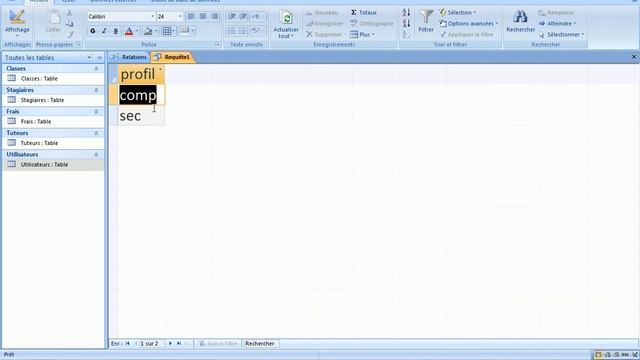
Task: Sort ascending A to Z
Action: tap(406, 13)
